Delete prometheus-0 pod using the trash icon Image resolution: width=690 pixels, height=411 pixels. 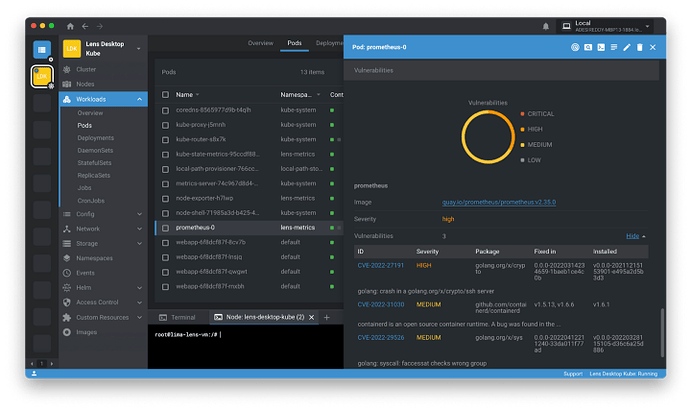coord(640,47)
